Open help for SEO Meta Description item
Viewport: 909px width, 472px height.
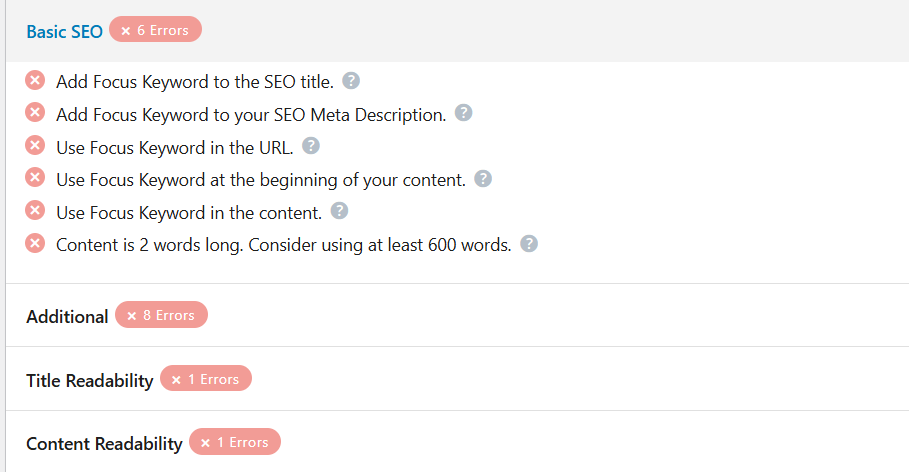463,113
